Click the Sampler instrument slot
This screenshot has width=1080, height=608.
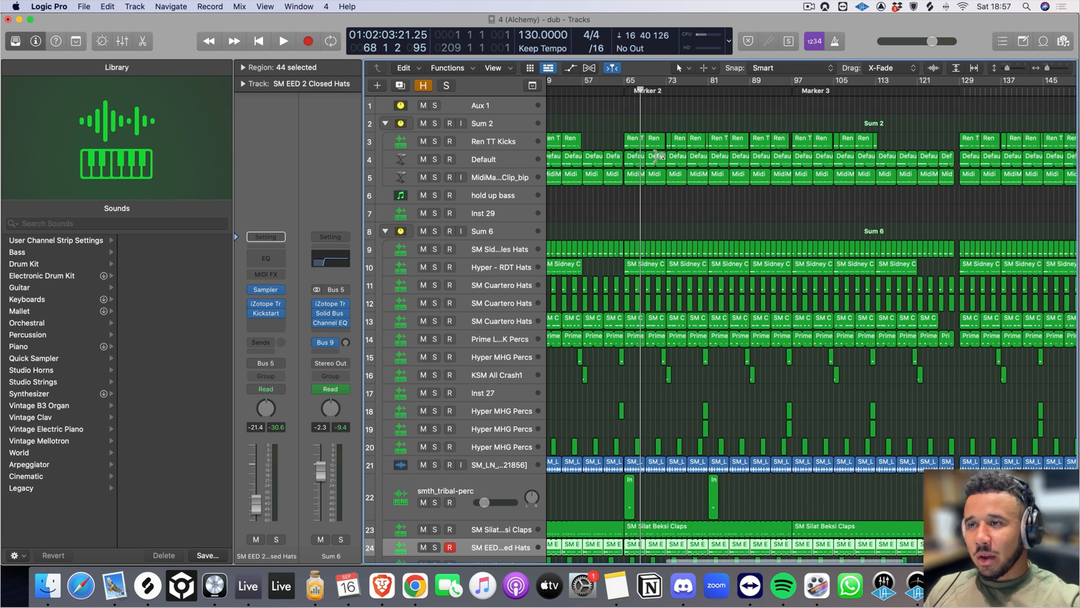tap(265, 290)
